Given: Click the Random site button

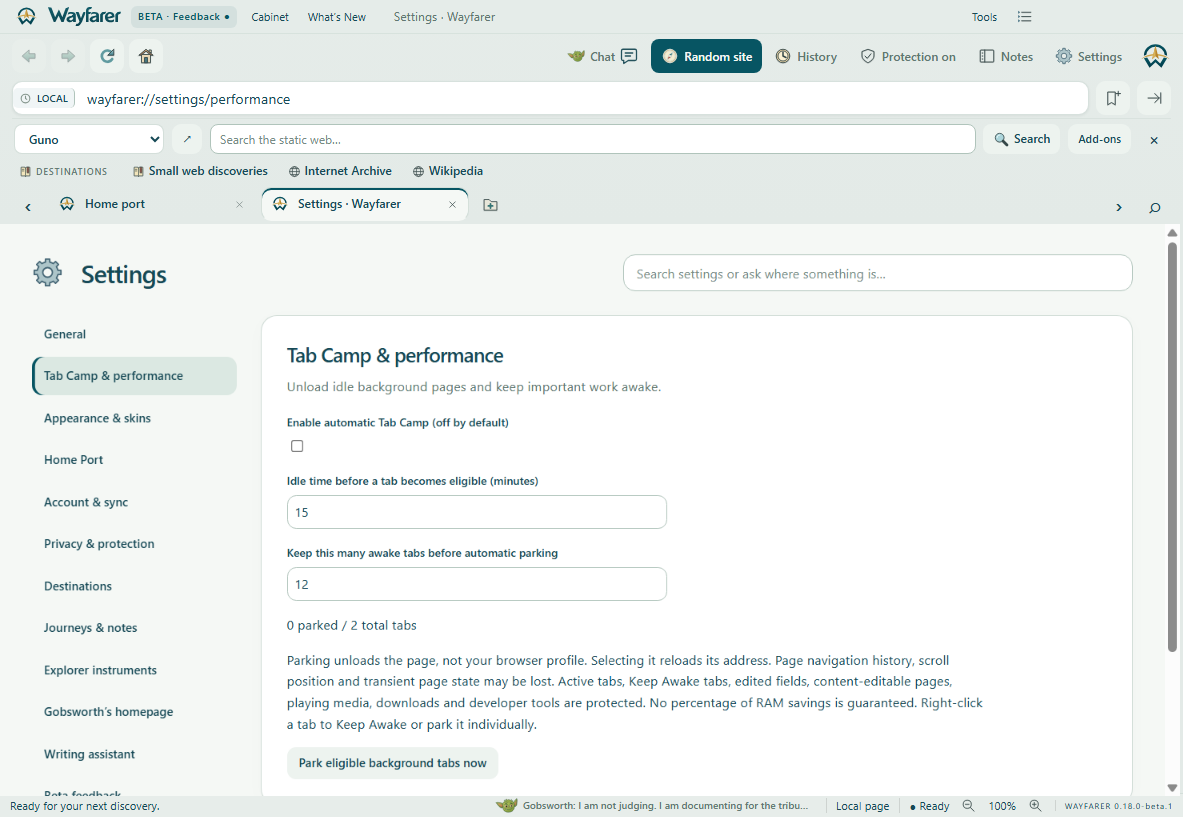Looking at the screenshot, I should [707, 57].
